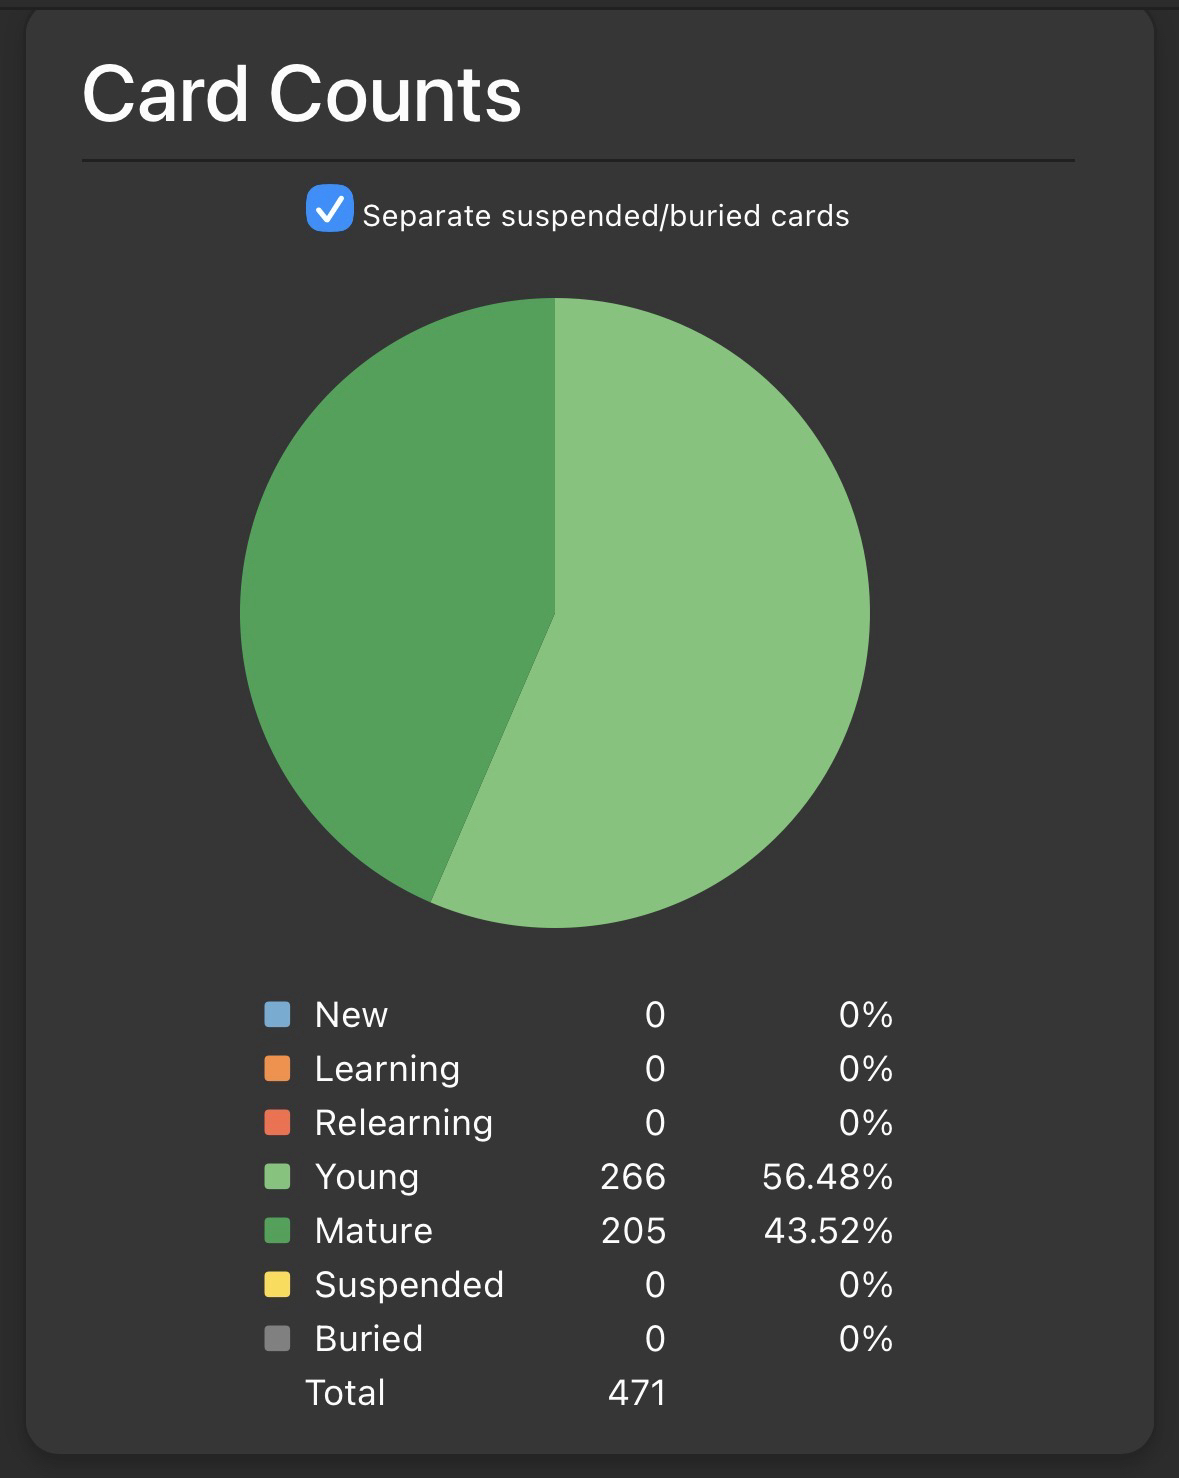The height and width of the screenshot is (1478, 1179).
Task: Click the Buried label in legend
Action: 368,1339
